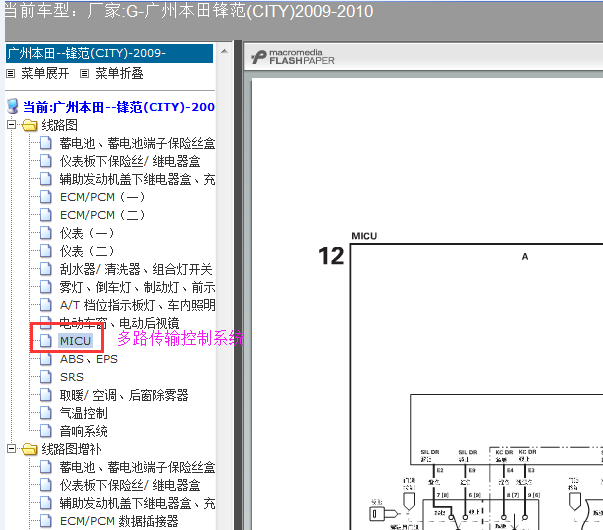Image resolution: width=603 pixels, height=530 pixels.
Task: Click the page icon beside SRS
Action: click(46, 377)
